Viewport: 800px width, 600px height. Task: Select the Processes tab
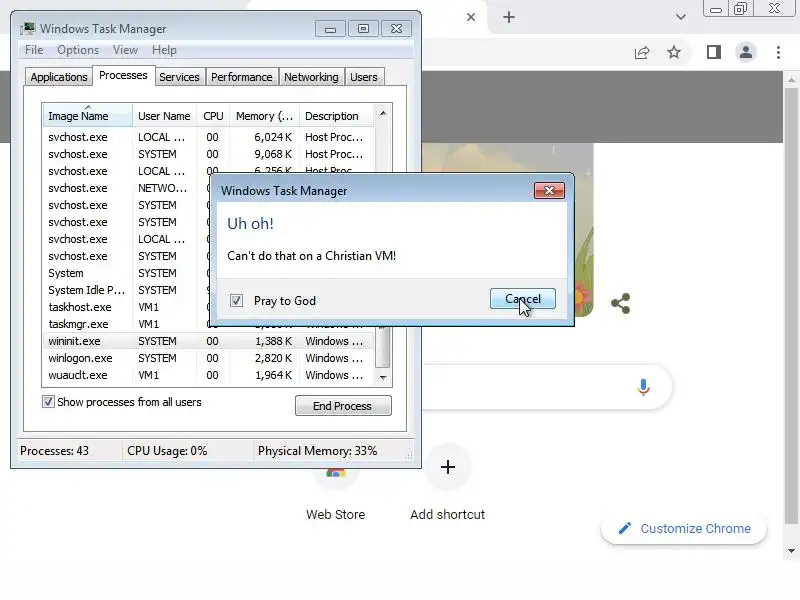click(123, 76)
